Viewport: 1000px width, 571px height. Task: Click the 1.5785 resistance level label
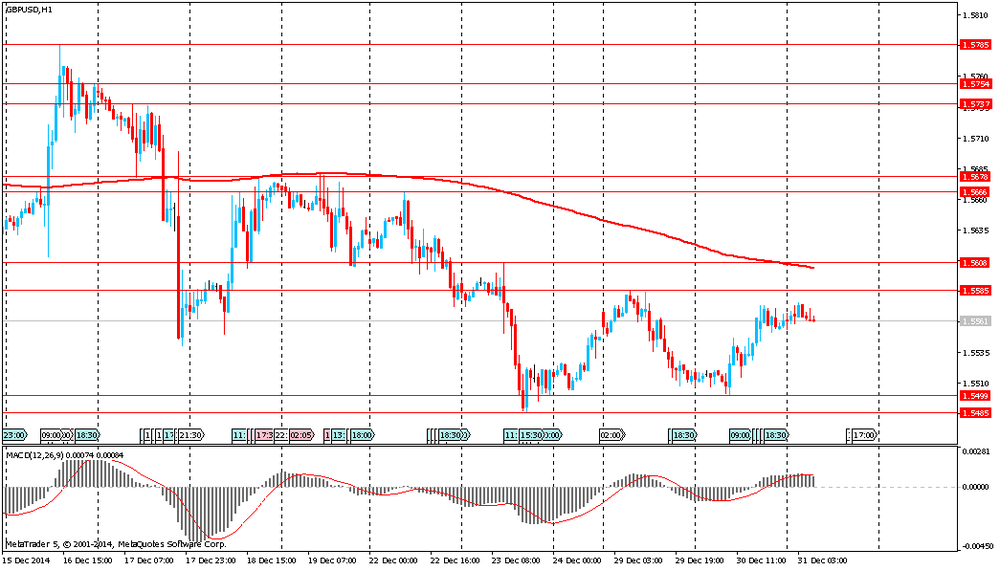click(x=975, y=45)
